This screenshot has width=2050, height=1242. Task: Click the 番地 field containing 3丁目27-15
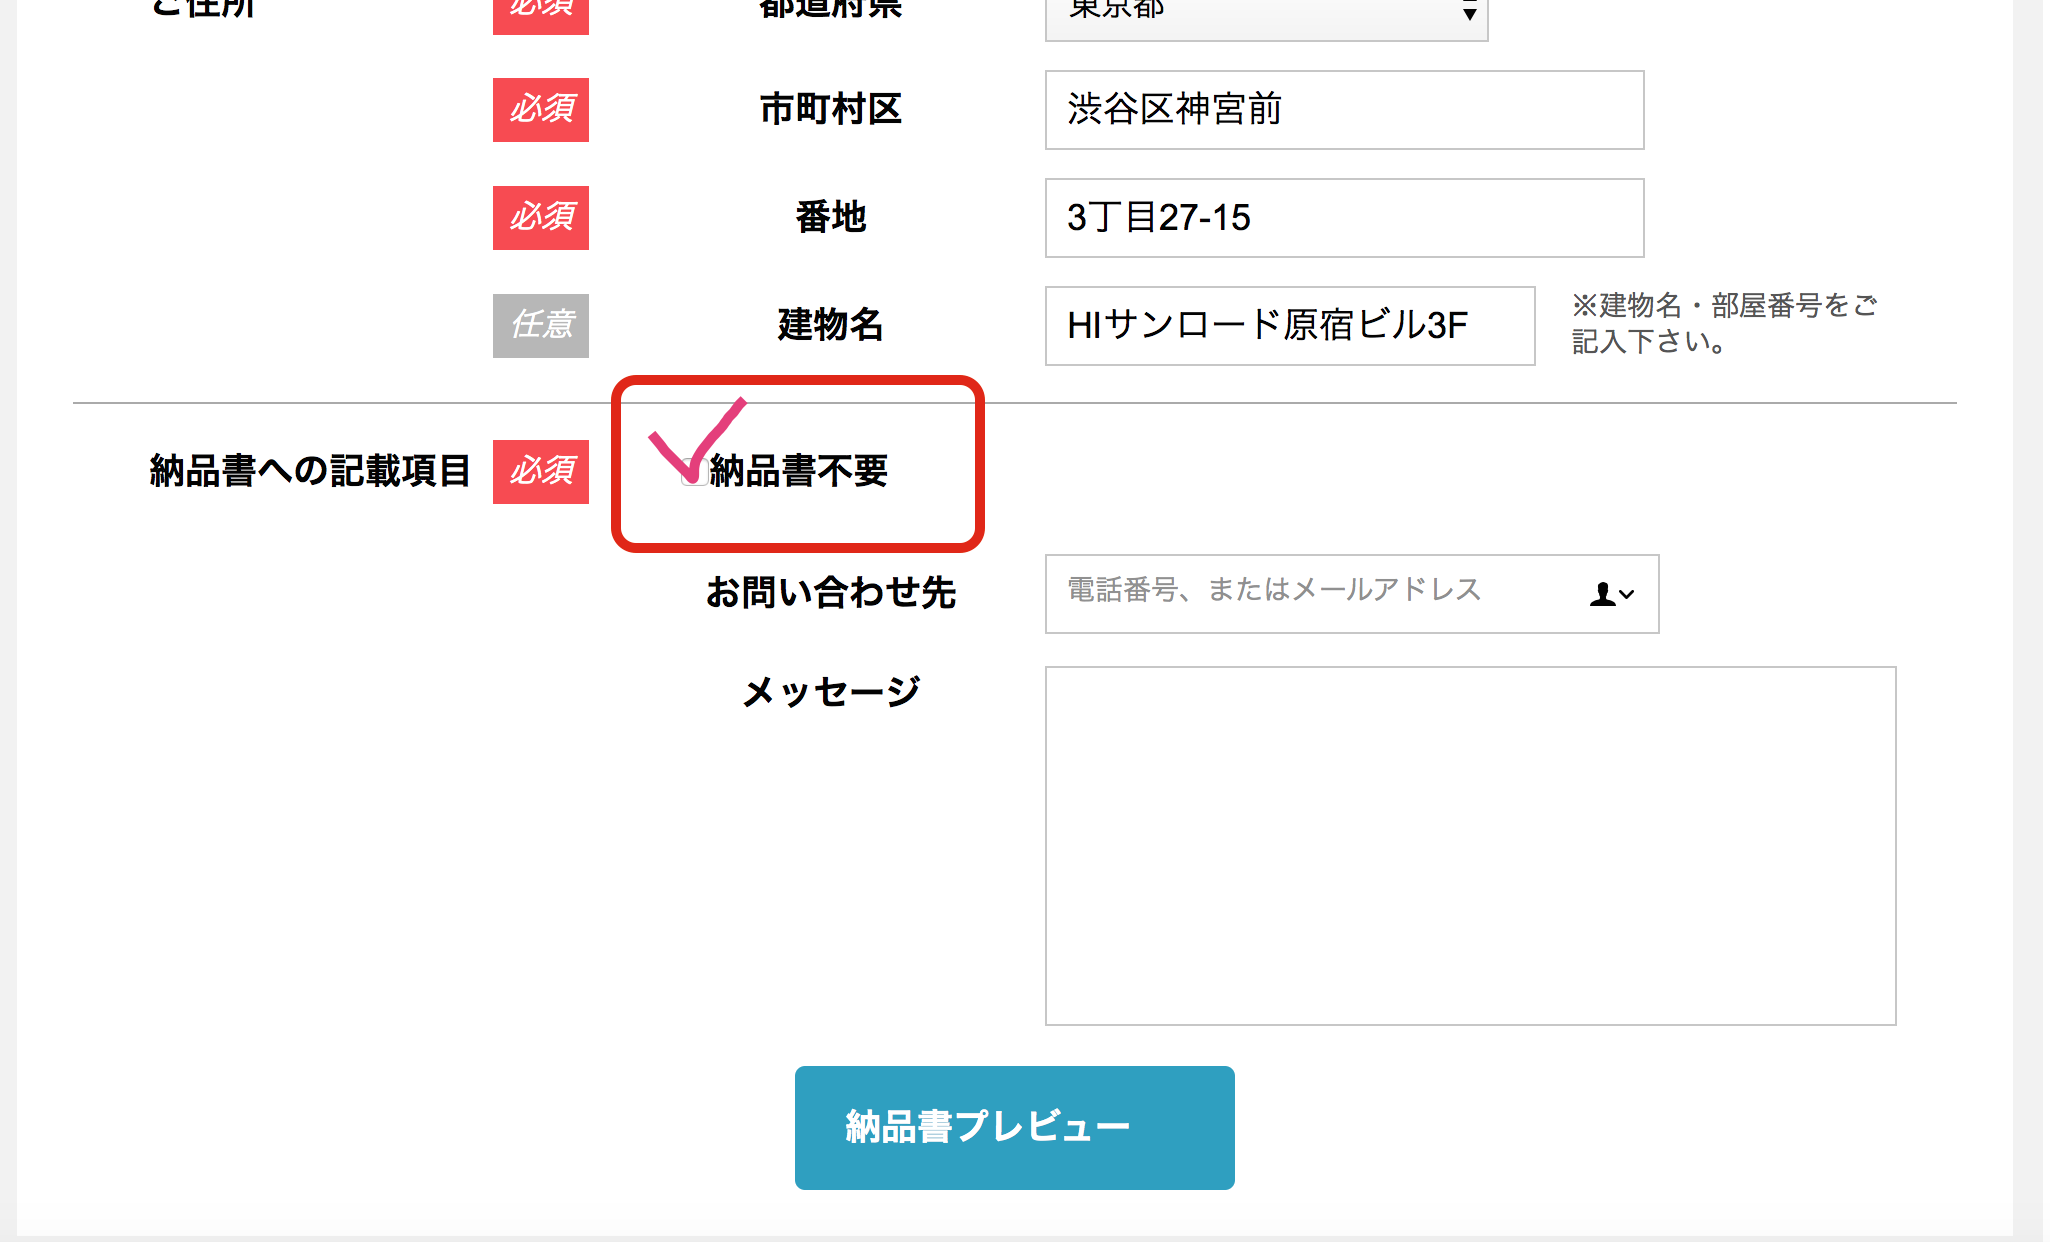pyautogui.click(x=1343, y=218)
